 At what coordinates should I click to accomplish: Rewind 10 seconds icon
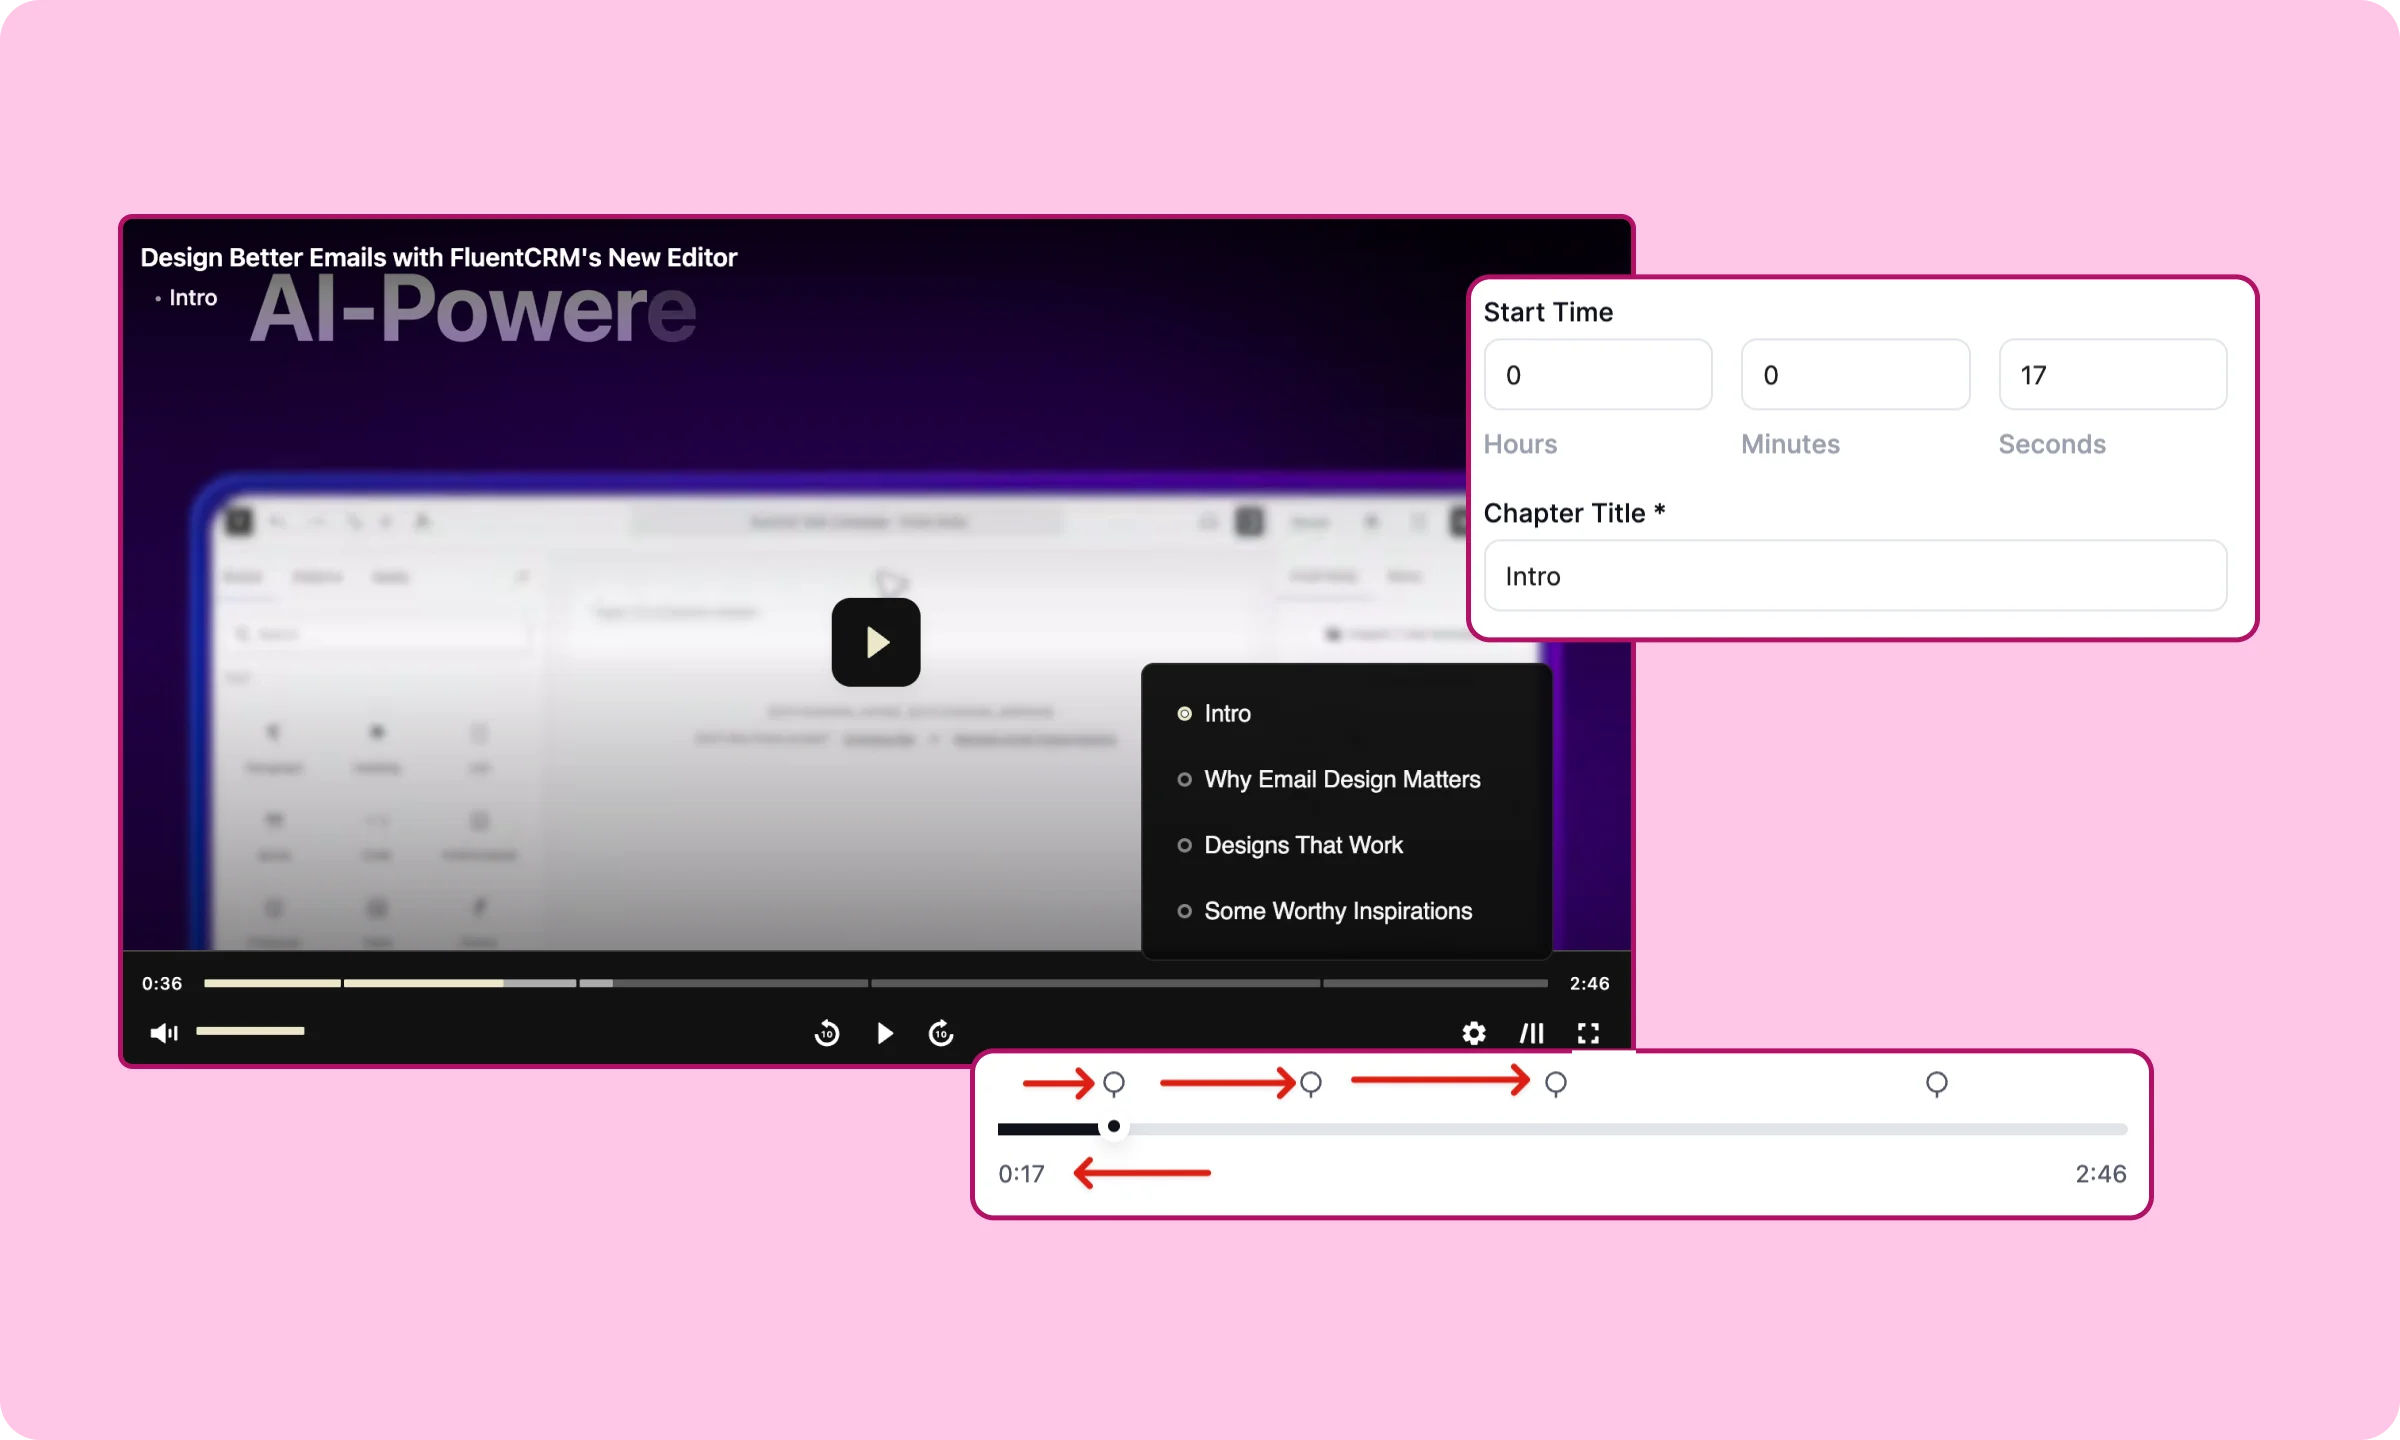[827, 1033]
